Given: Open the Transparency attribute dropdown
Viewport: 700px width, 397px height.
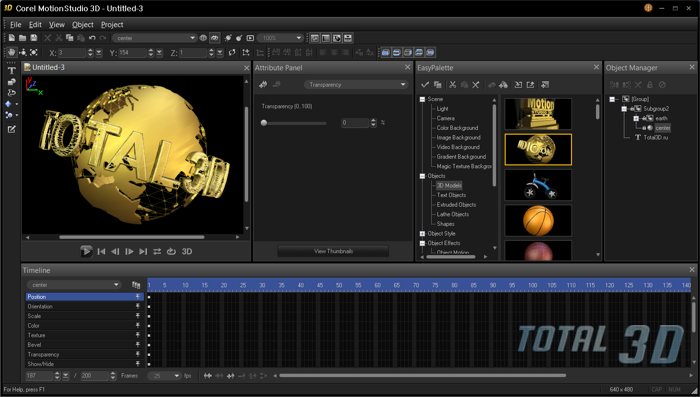Looking at the screenshot, I should coord(356,84).
